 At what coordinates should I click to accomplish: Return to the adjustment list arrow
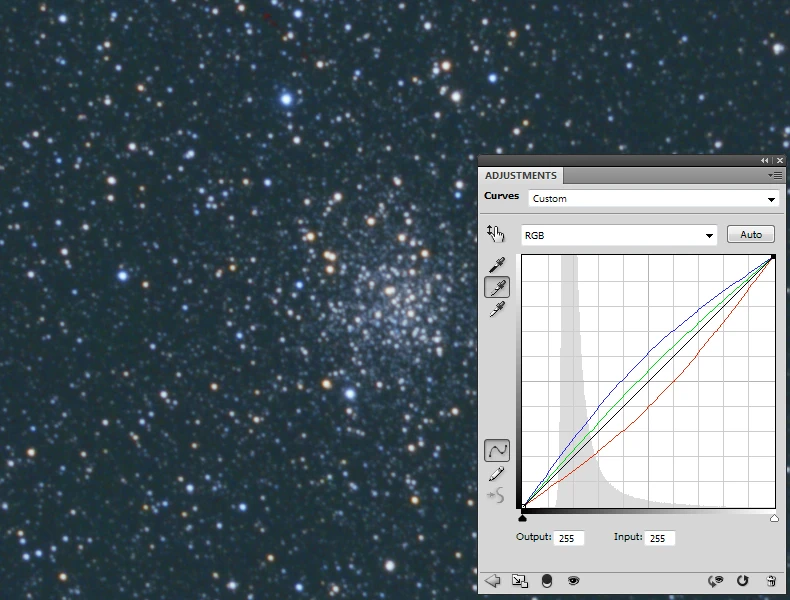492,580
